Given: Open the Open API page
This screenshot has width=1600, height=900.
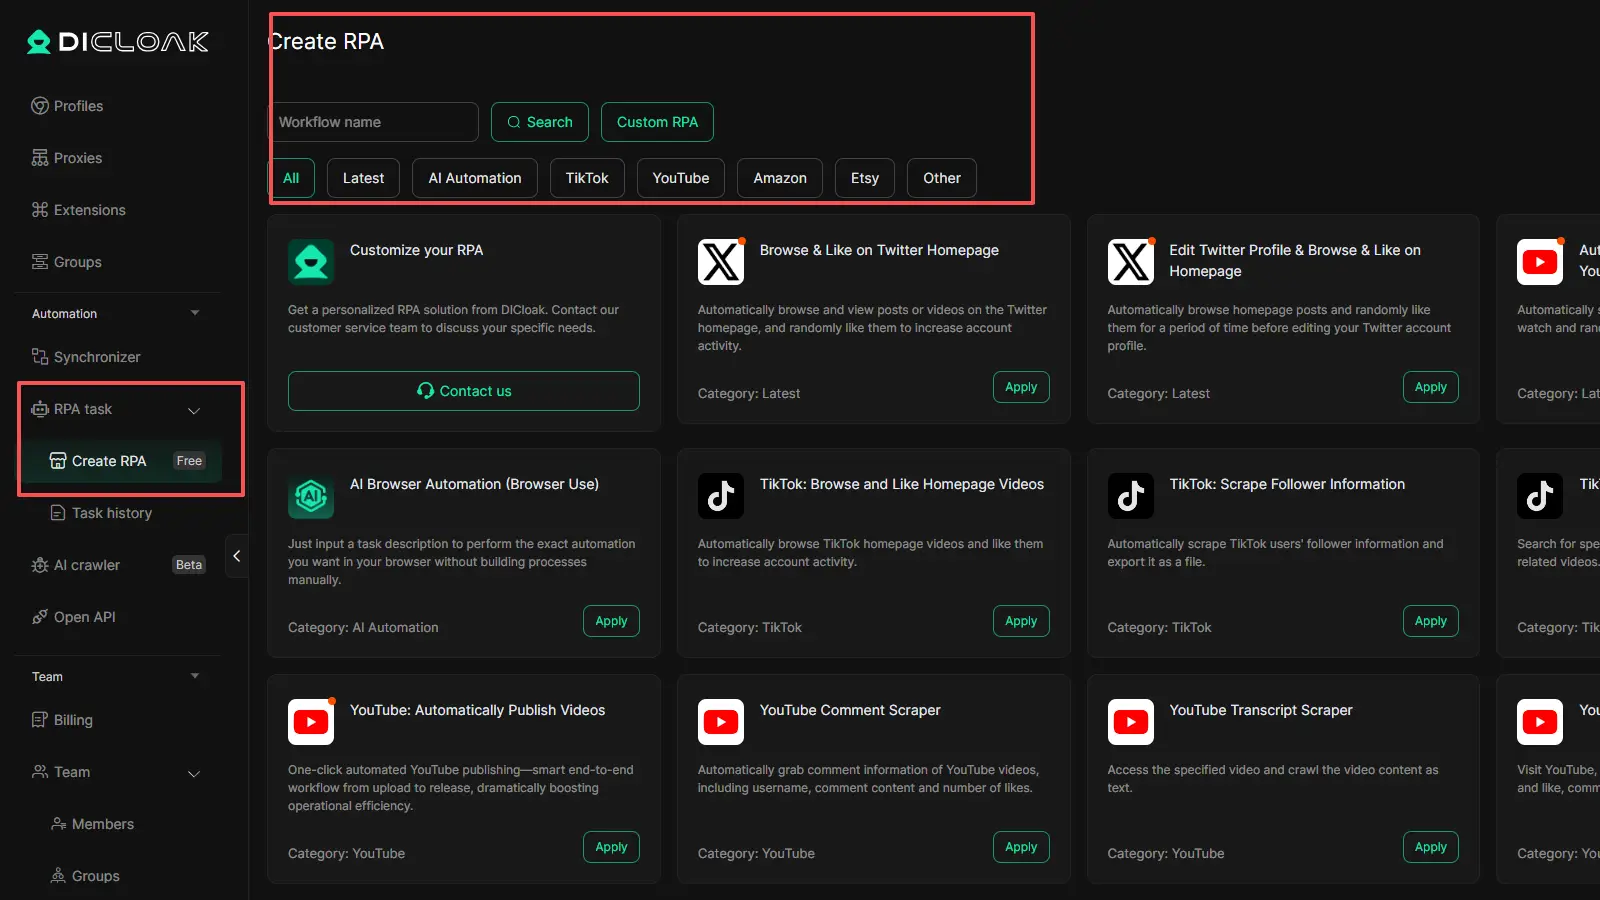Looking at the screenshot, I should click(x=84, y=617).
